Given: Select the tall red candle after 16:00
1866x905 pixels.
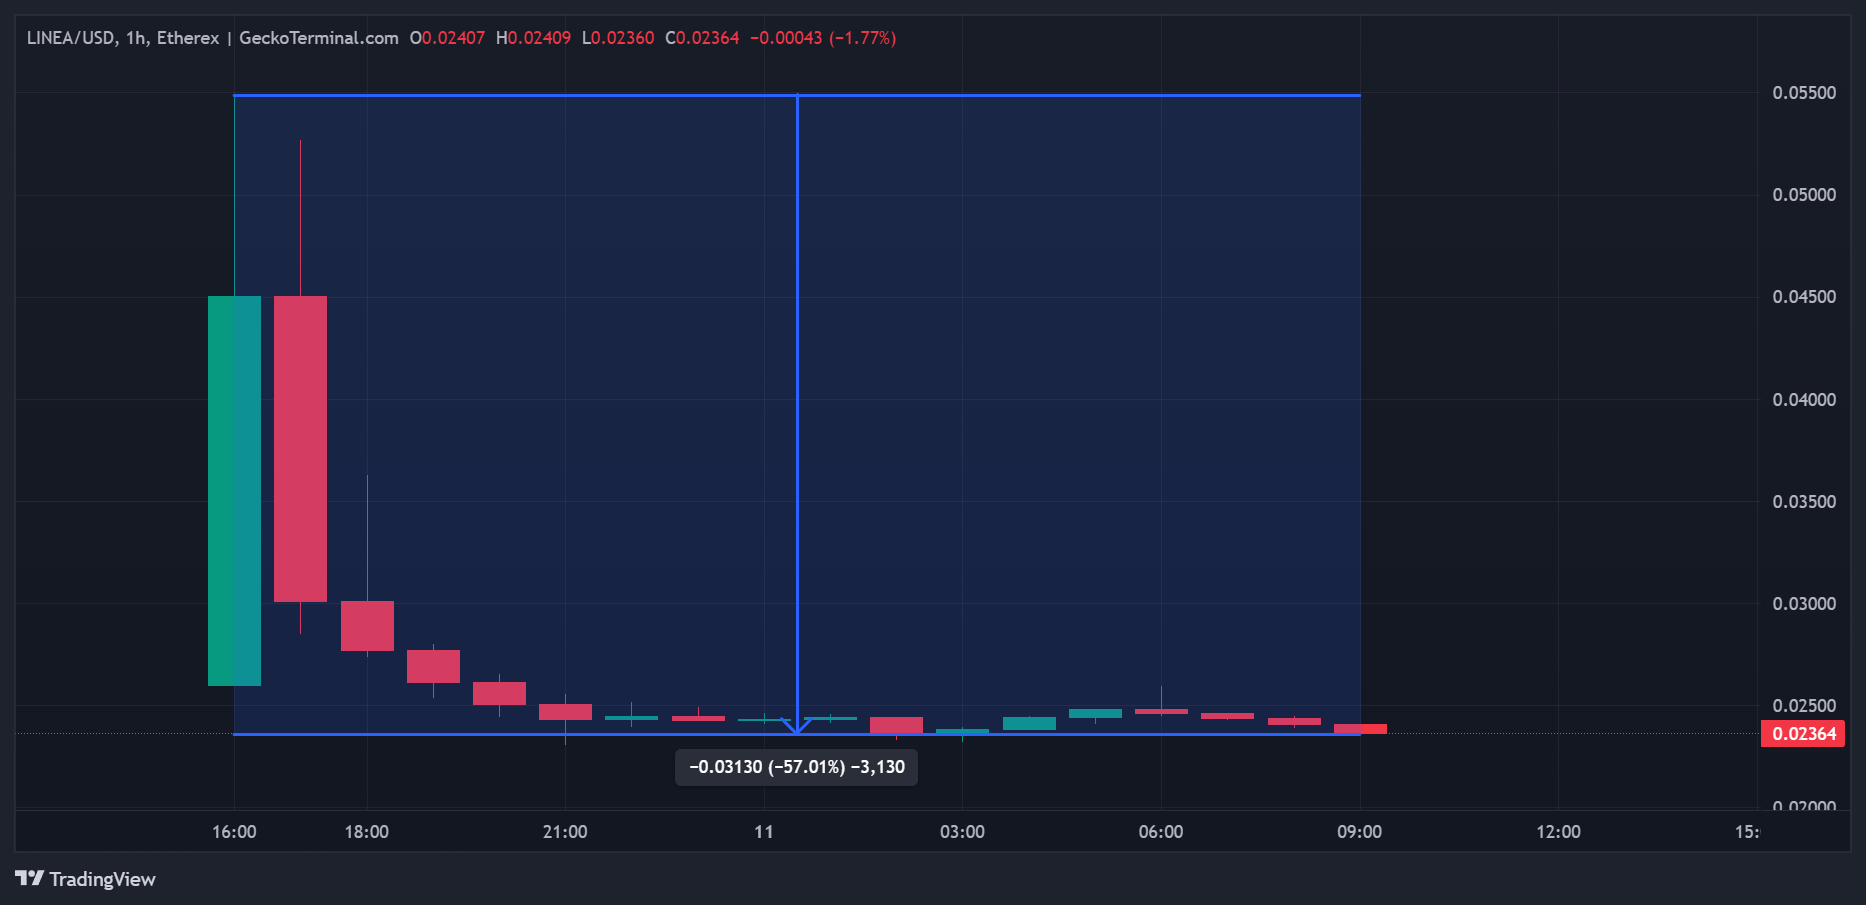Looking at the screenshot, I should (300, 448).
